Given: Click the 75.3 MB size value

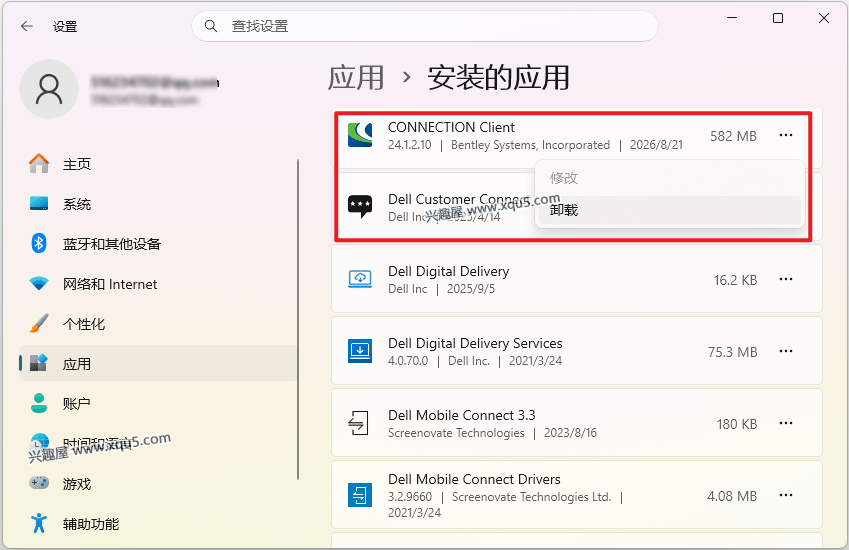Looking at the screenshot, I should point(732,352).
